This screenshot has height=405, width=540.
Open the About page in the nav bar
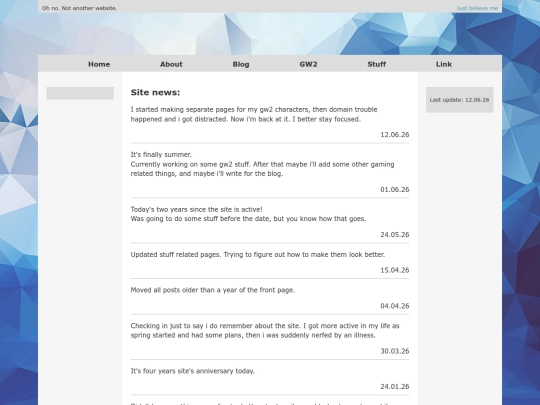(x=171, y=64)
